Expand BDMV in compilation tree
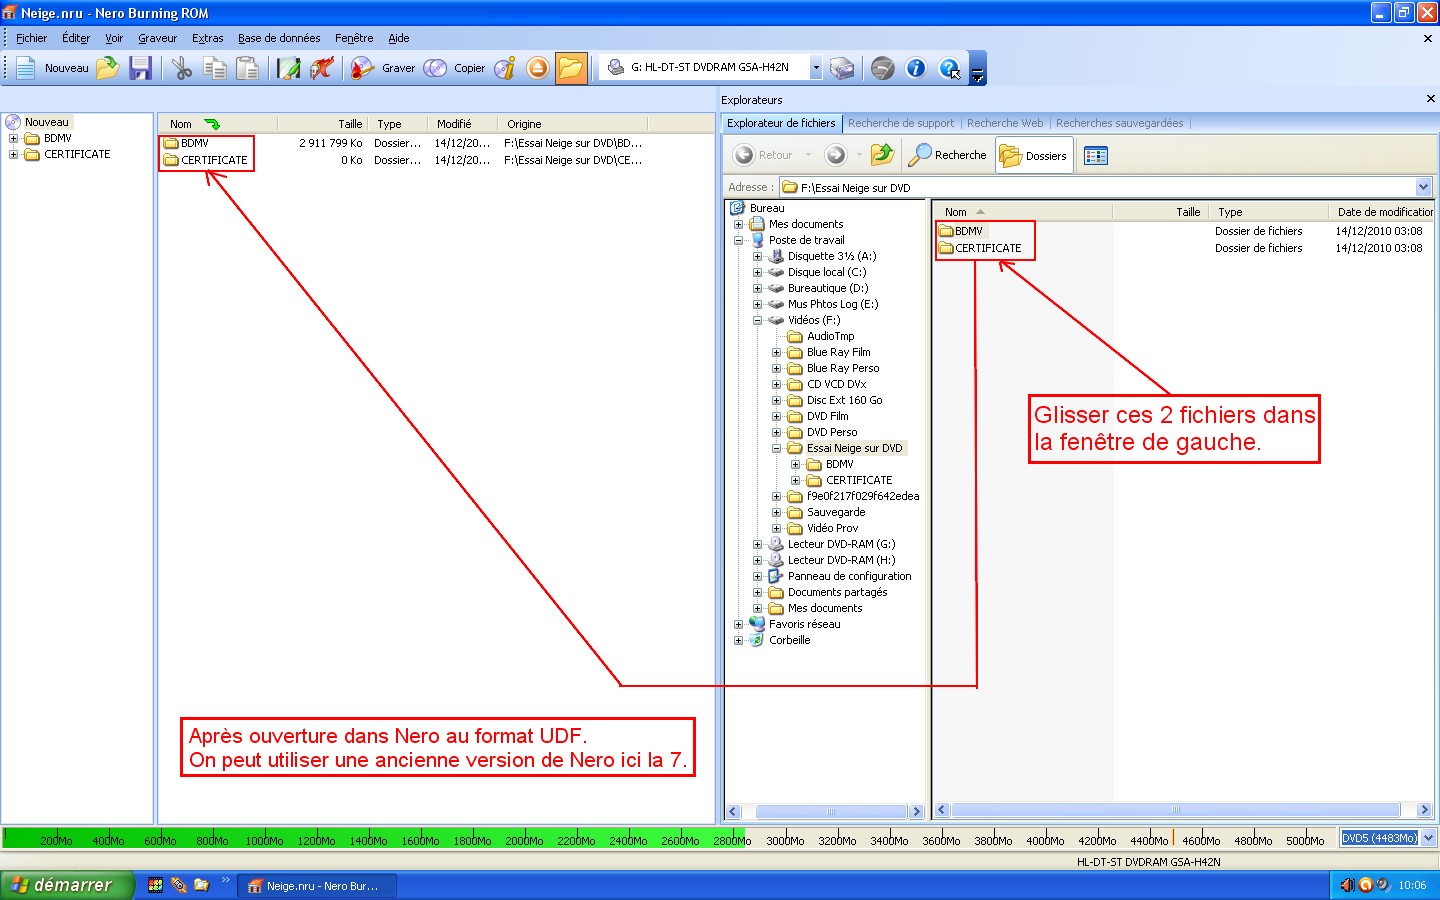The image size is (1440, 900). [14, 139]
